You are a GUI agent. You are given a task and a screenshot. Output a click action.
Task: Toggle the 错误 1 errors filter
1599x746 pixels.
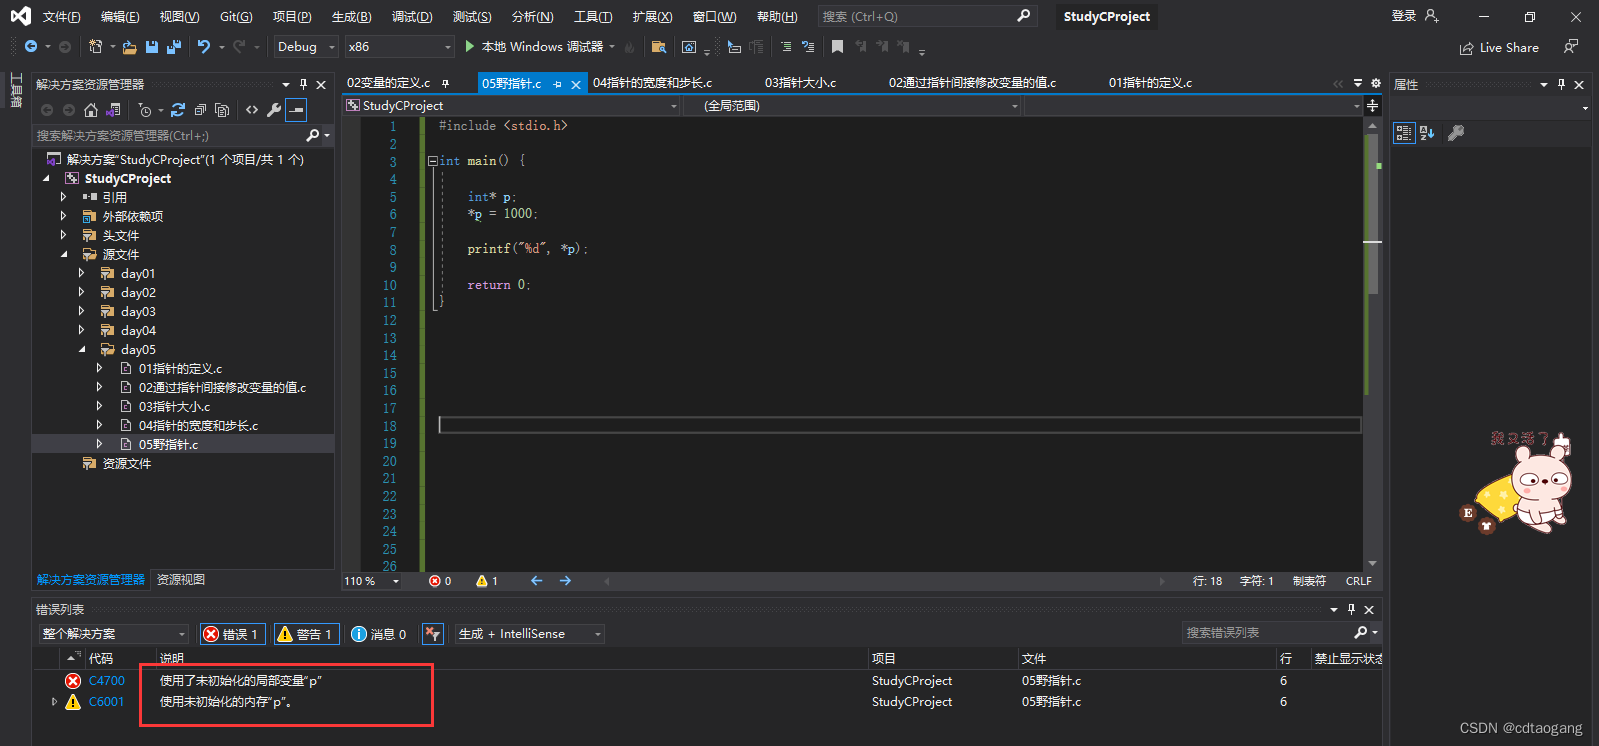click(232, 634)
